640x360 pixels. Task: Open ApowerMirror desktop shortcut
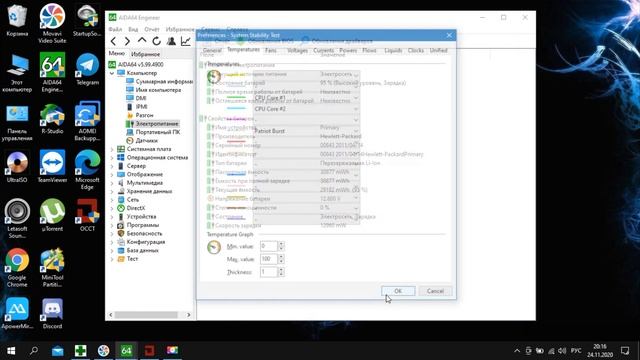point(17,313)
